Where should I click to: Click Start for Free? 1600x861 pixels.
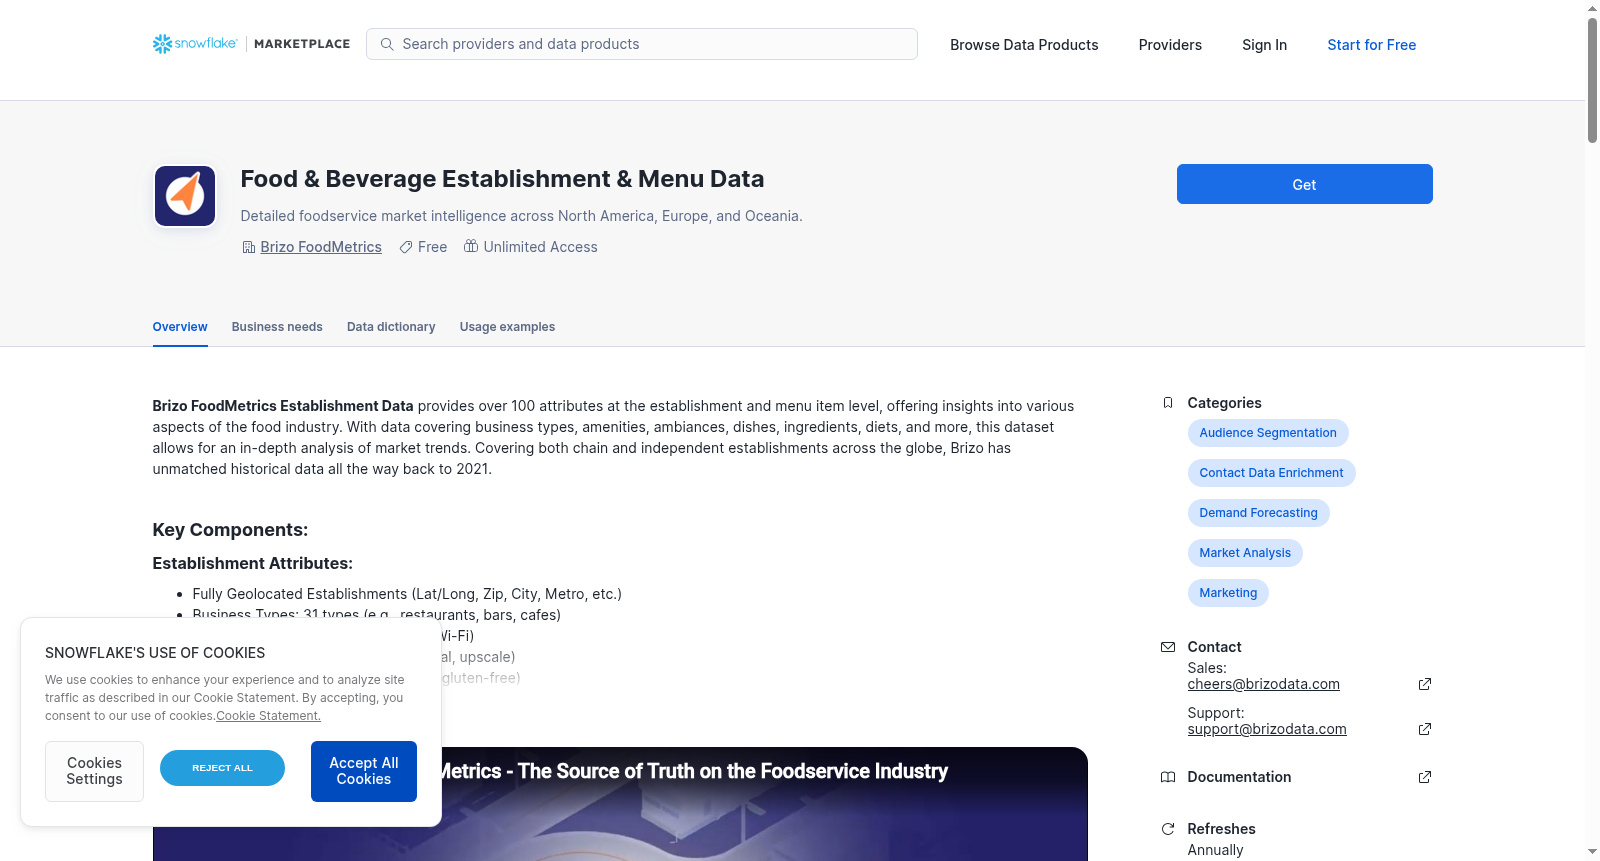pyautogui.click(x=1372, y=45)
